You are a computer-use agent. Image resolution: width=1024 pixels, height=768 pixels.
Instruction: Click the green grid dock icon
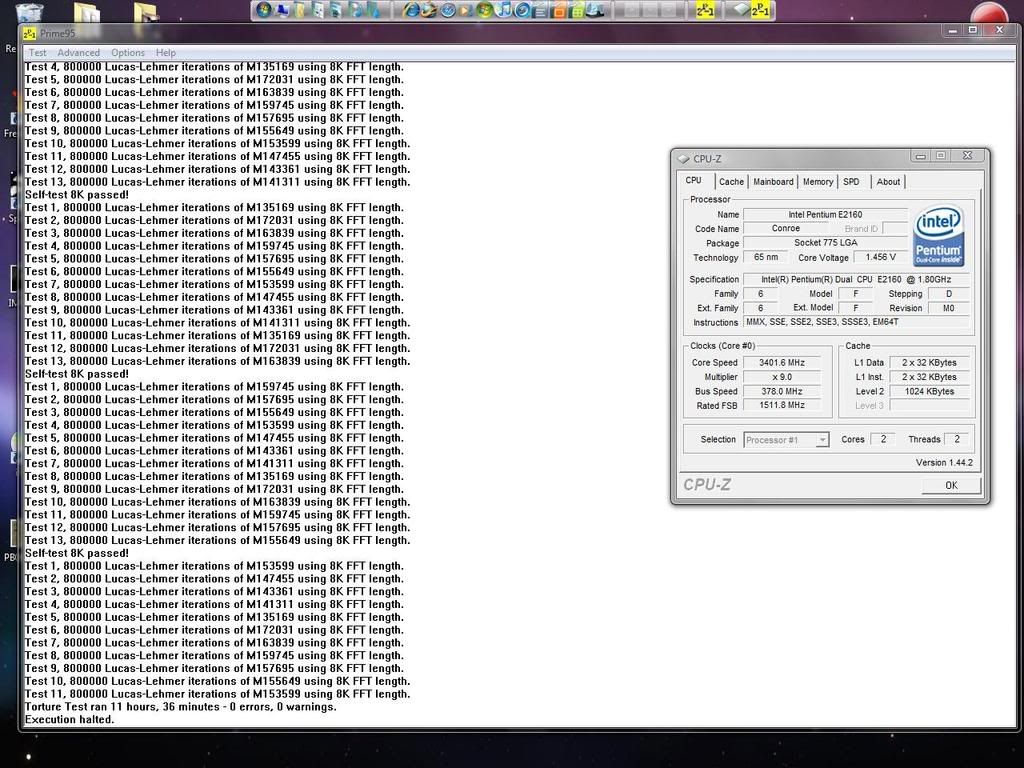pyautogui.click(x=577, y=10)
